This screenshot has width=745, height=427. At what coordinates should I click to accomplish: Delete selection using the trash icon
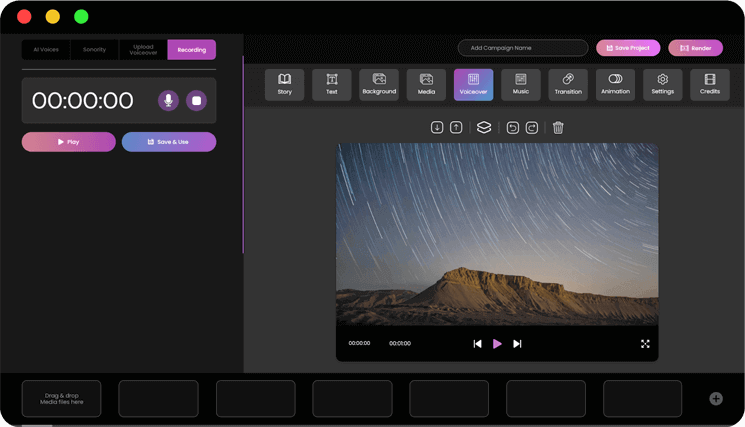pyautogui.click(x=558, y=127)
